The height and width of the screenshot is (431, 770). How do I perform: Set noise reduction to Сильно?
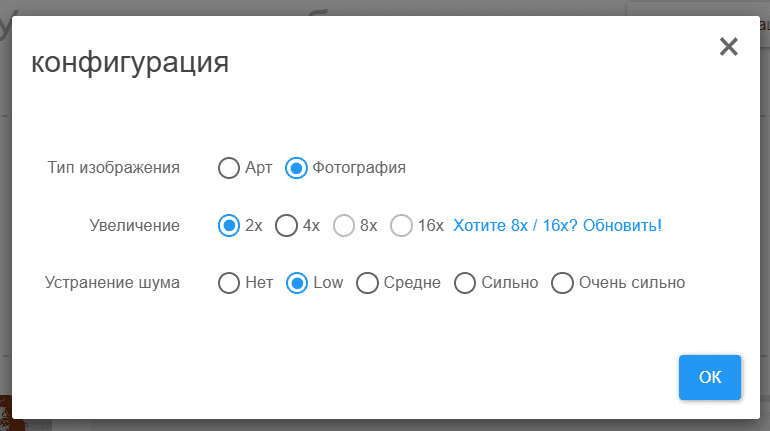pyautogui.click(x=465, y=283)
